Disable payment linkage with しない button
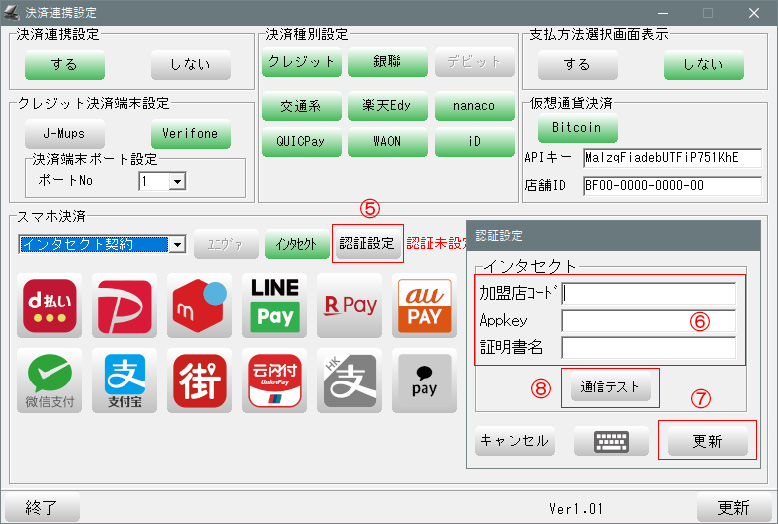 tap(190, 65)
